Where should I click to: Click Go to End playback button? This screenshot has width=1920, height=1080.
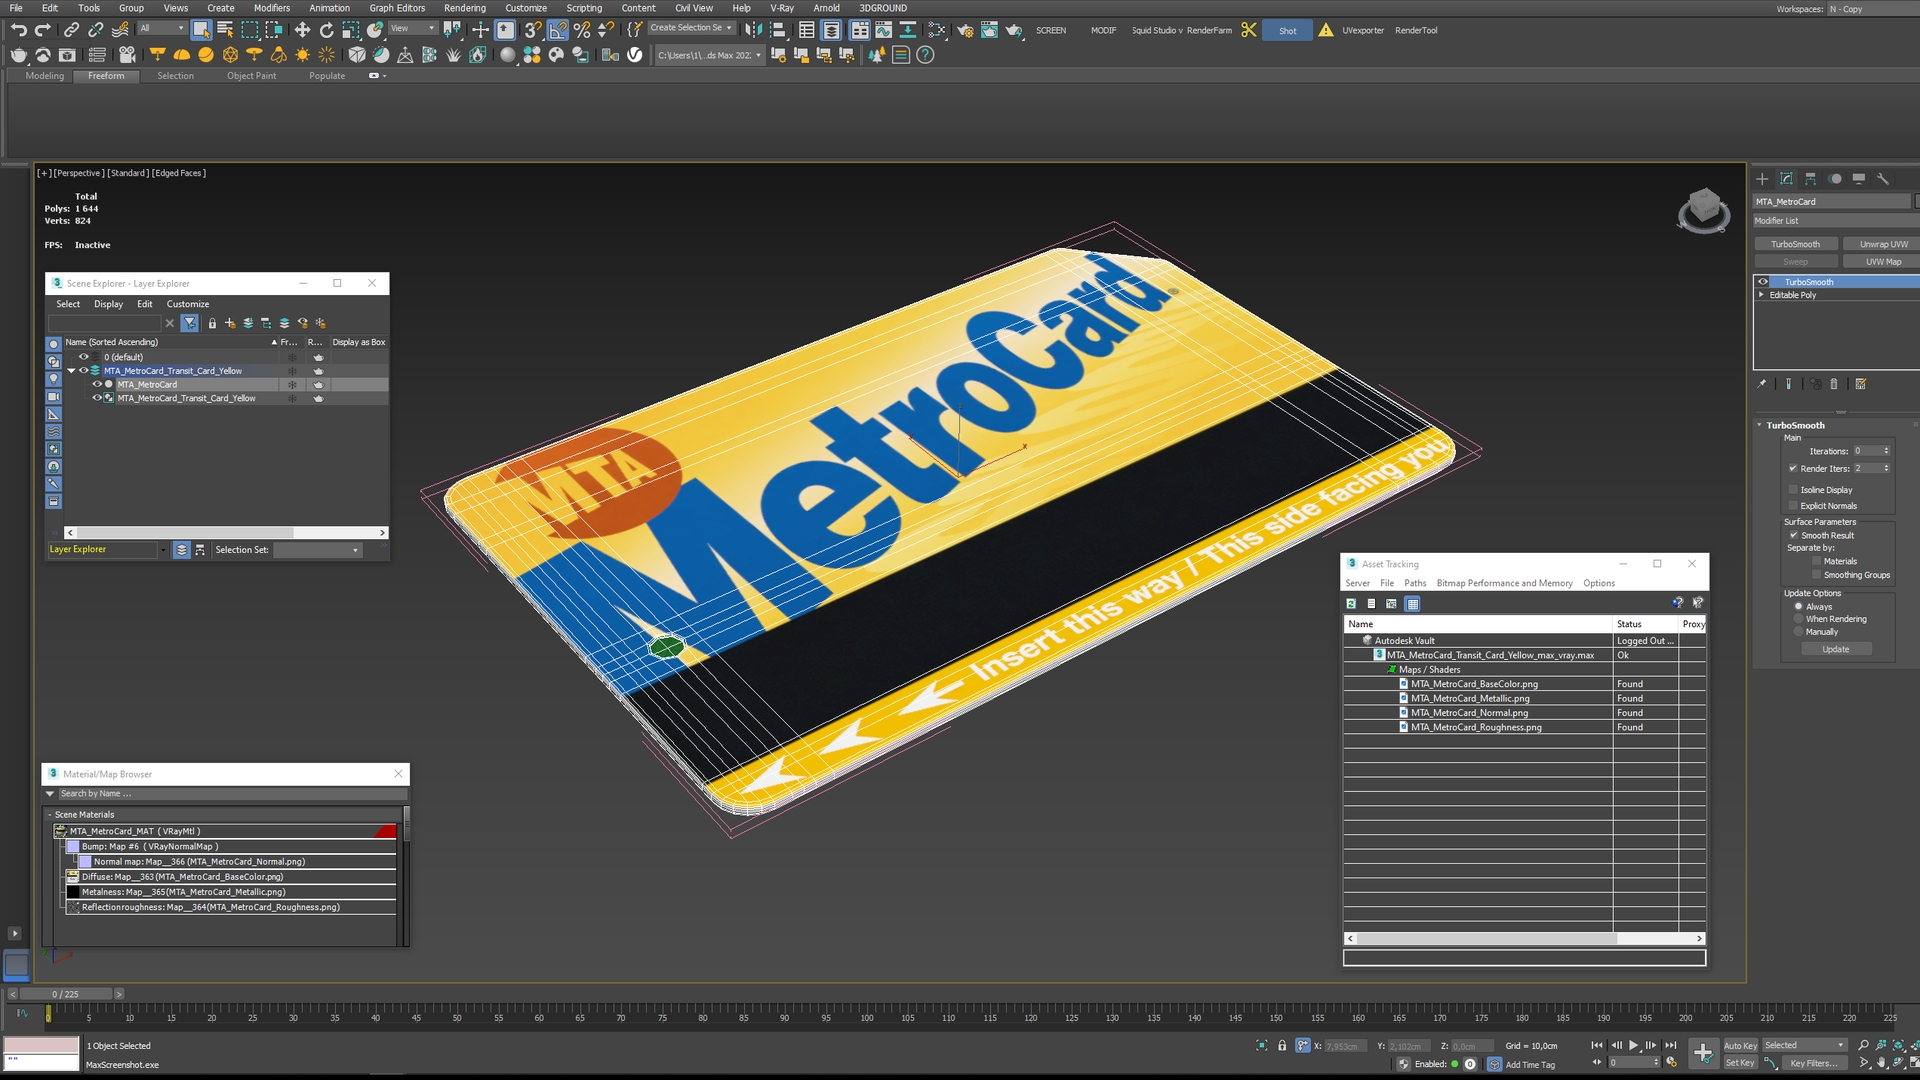pyautogui.click(x=1670, y=1045)
